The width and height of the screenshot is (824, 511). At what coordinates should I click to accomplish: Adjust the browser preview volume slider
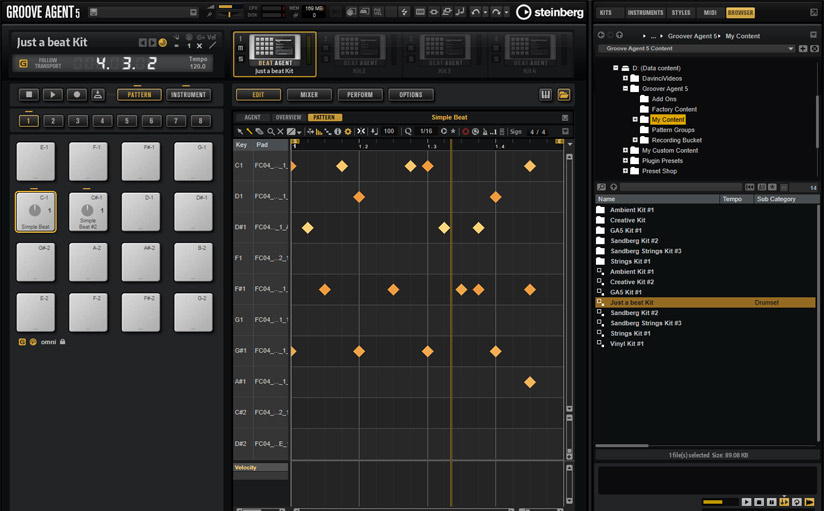pyautogui.click(x=719, y=502)
